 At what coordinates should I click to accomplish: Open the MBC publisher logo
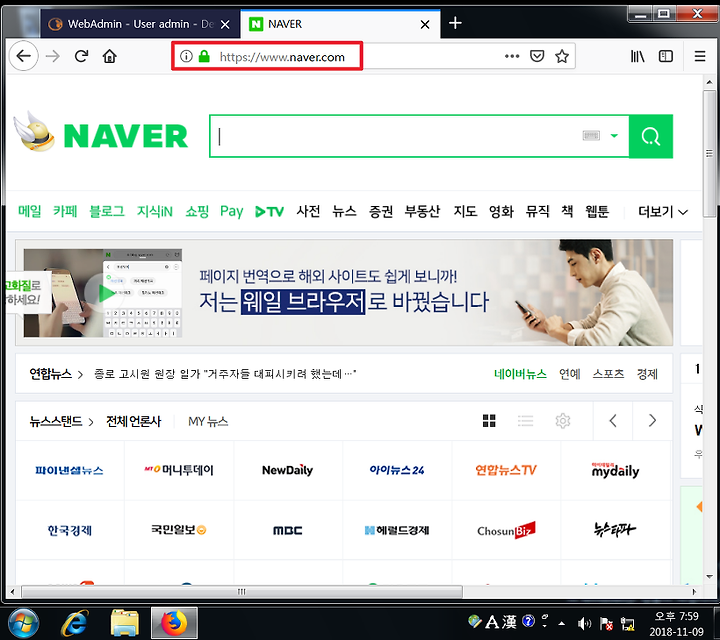coord(287,530)
